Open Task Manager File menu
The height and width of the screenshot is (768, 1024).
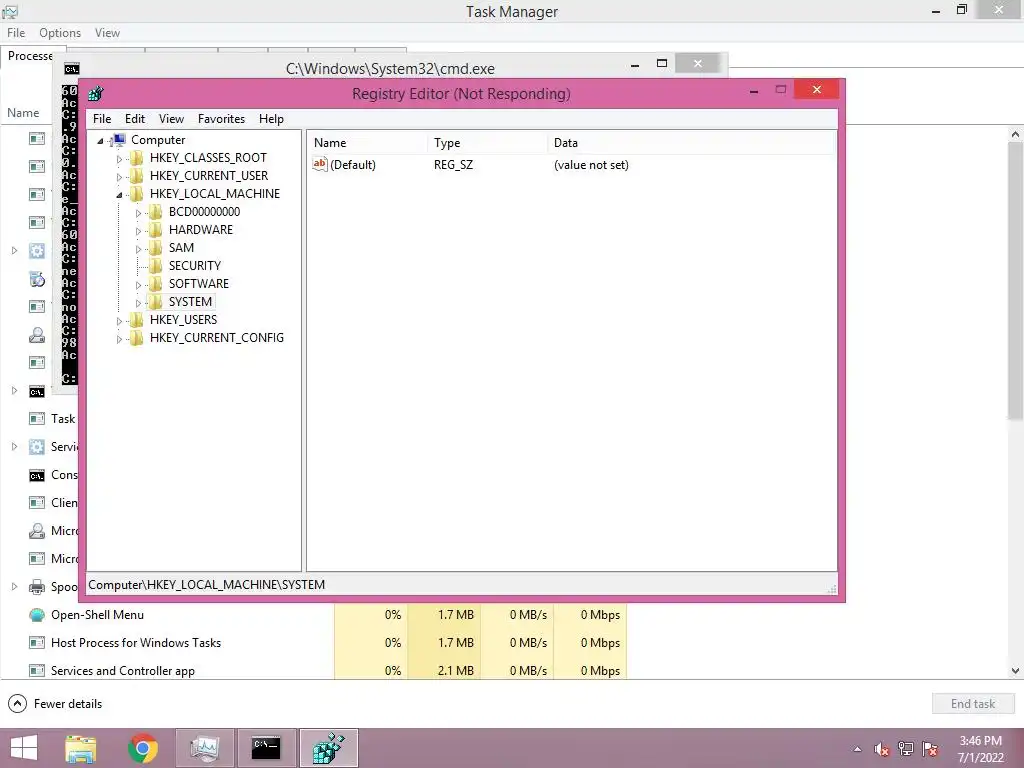point(16,33)
